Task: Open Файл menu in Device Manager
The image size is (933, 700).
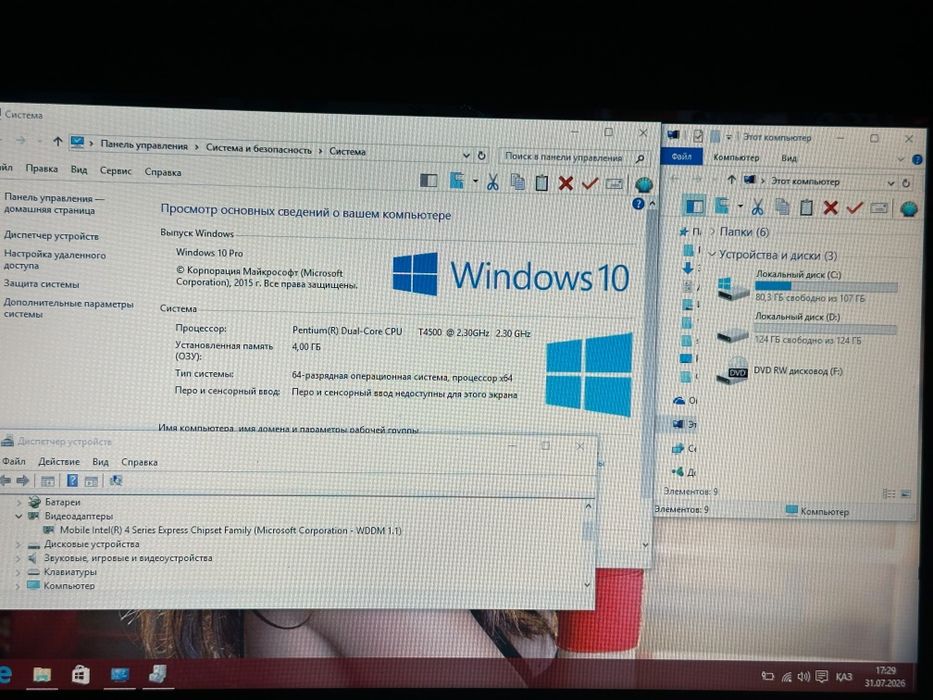Action: coord(14,461)
